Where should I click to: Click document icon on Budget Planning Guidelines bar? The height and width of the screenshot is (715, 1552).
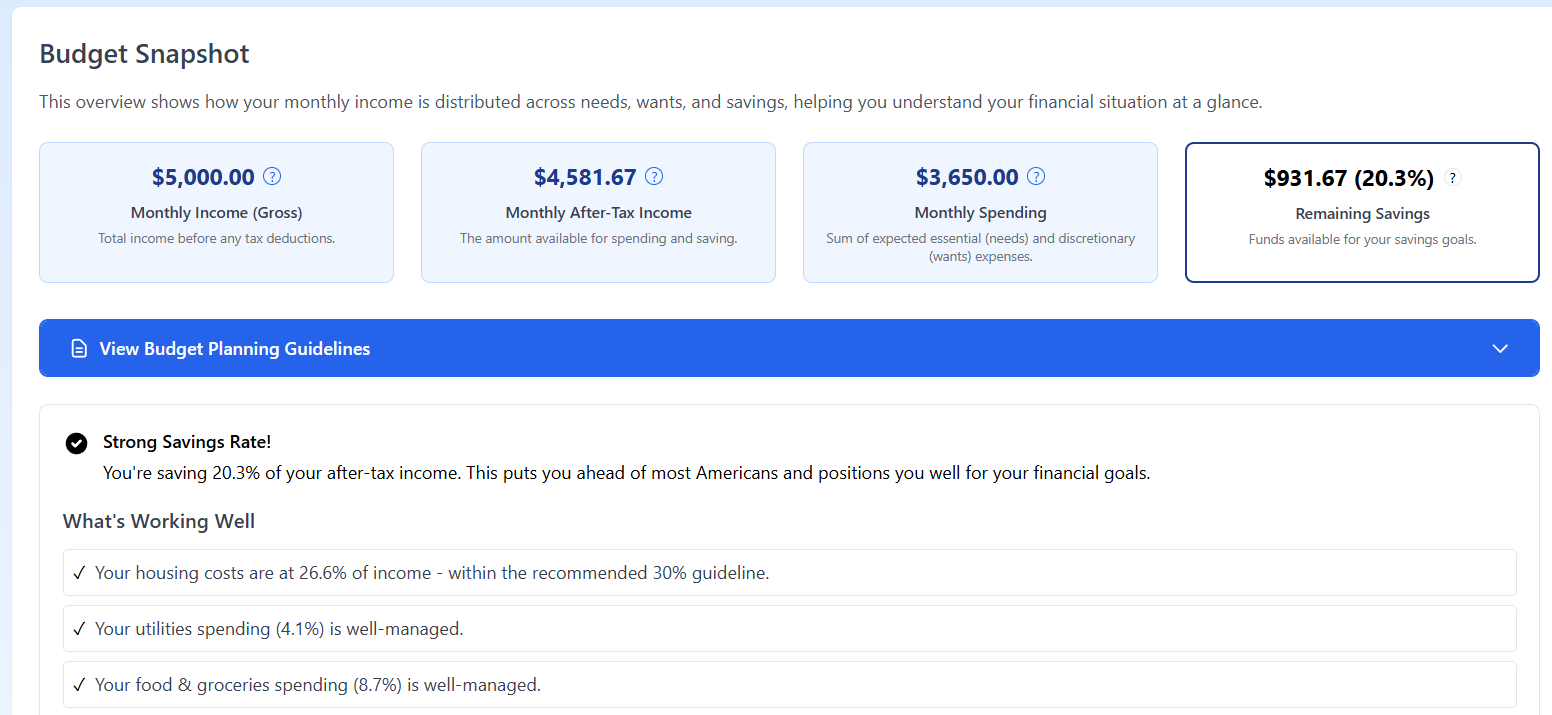(79, 349)
